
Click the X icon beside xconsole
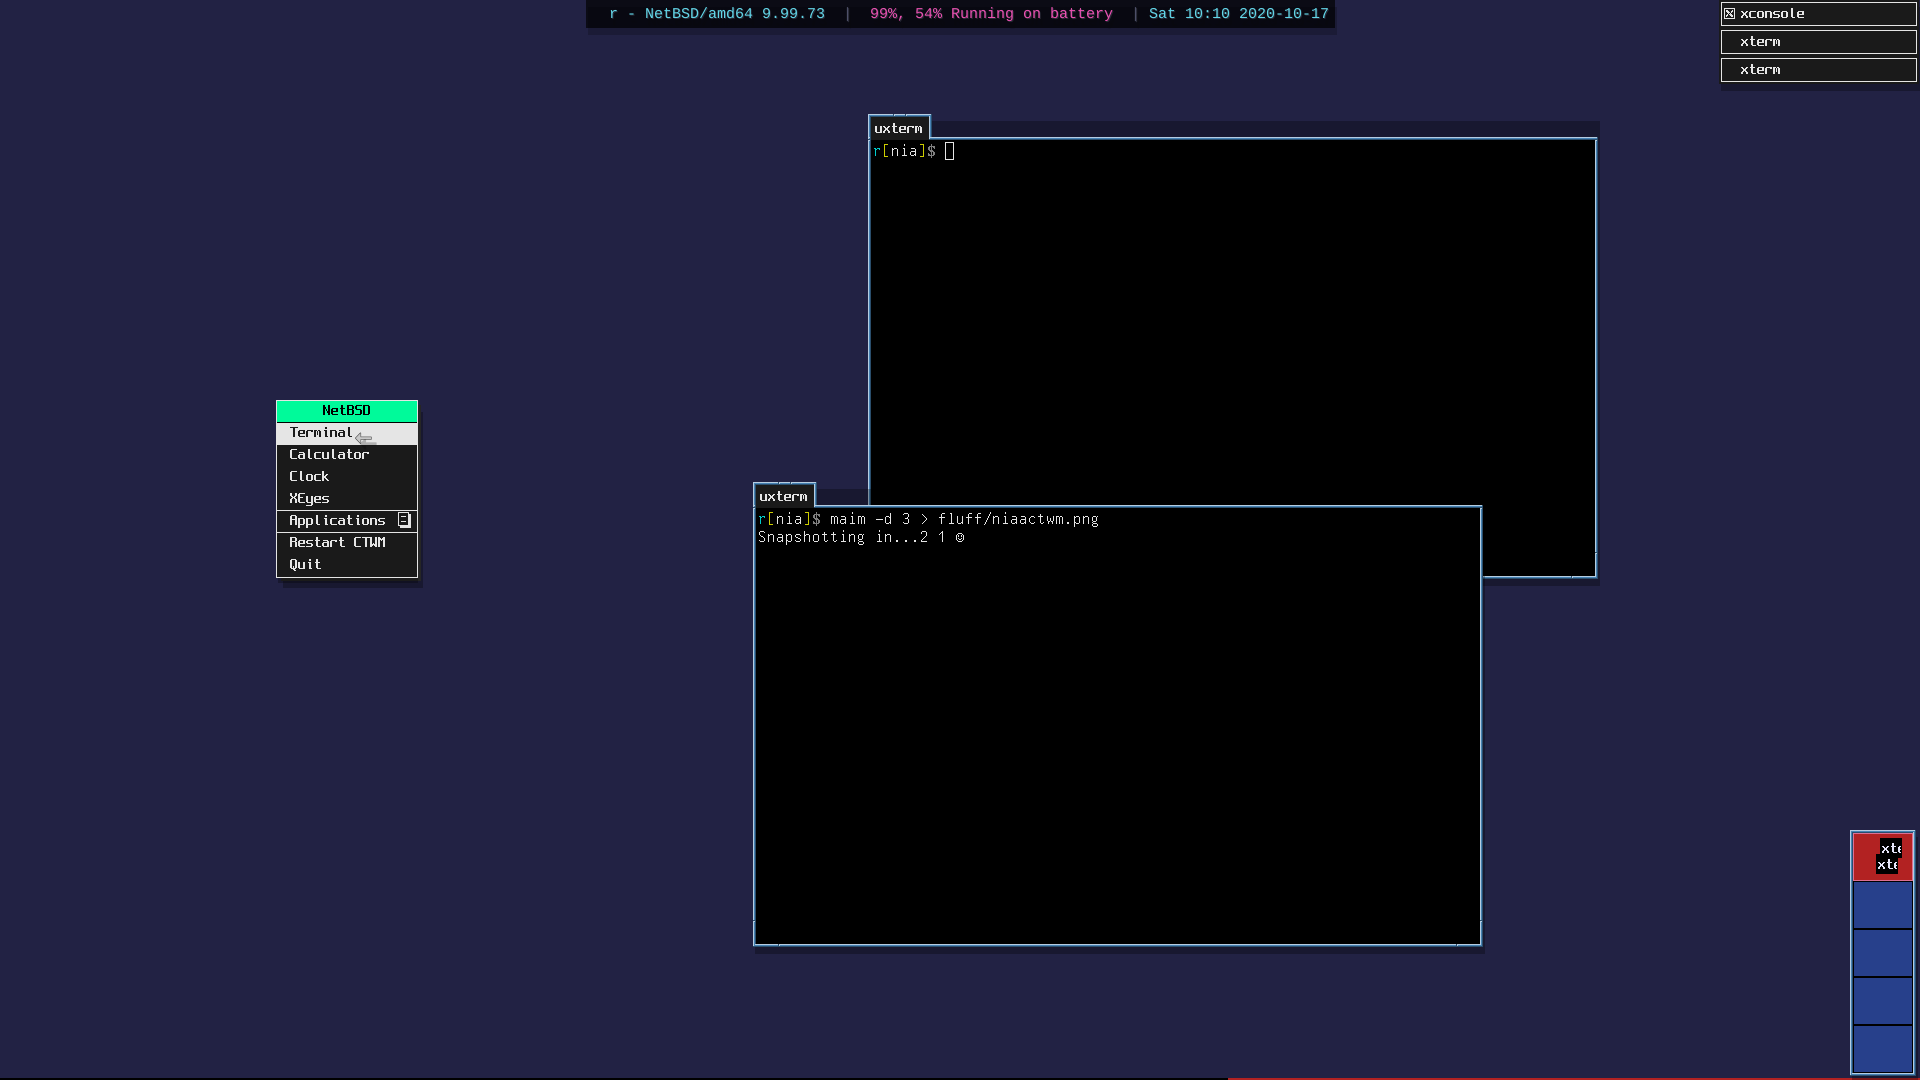pyautogui.click(x=1729, y=14)
